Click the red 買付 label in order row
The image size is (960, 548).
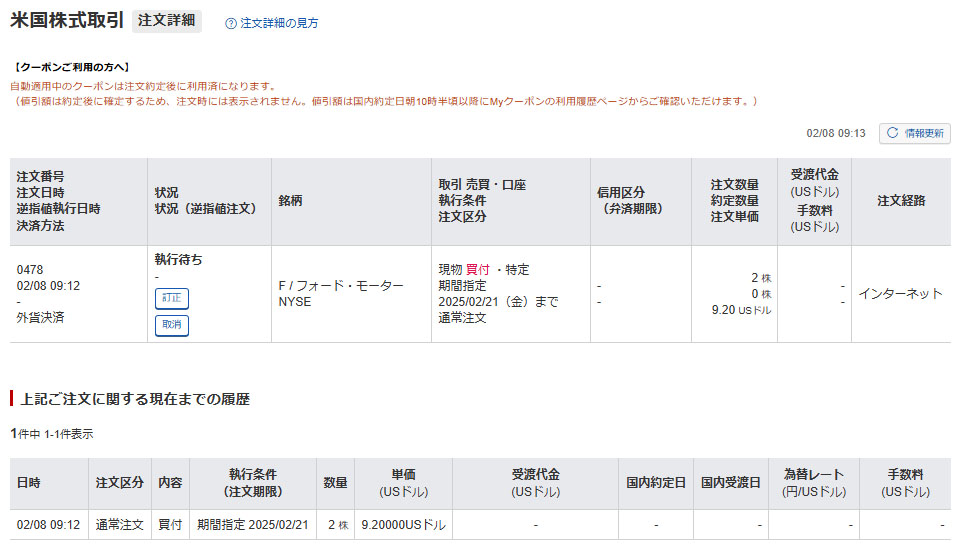[x=478, y=270]
